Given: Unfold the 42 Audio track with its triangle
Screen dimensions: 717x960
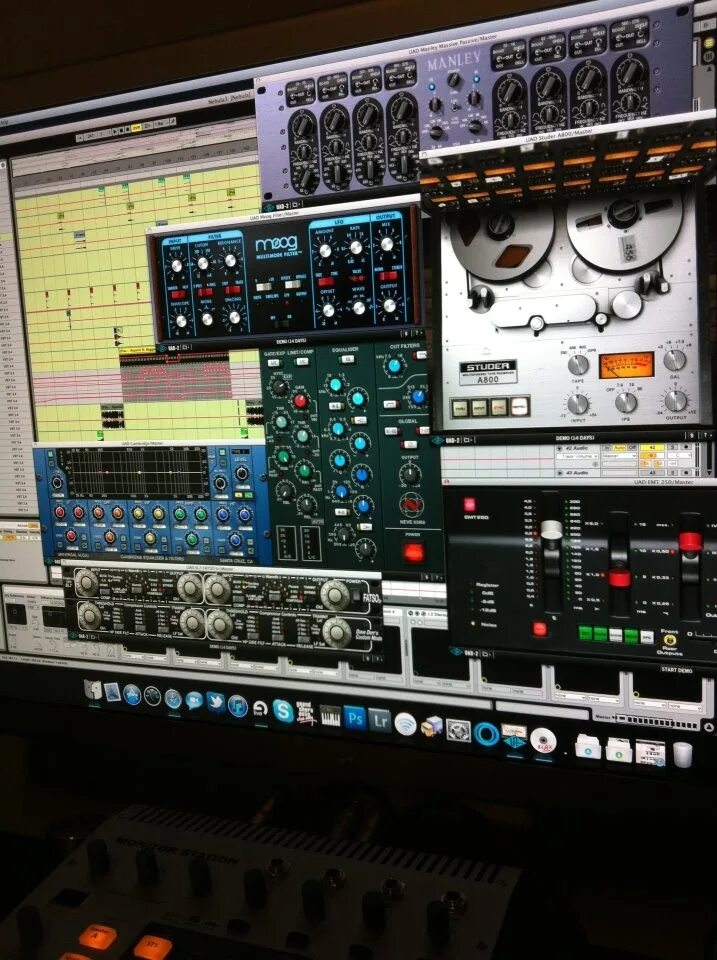Looking at the screenshot, I should tap(559, 449).
